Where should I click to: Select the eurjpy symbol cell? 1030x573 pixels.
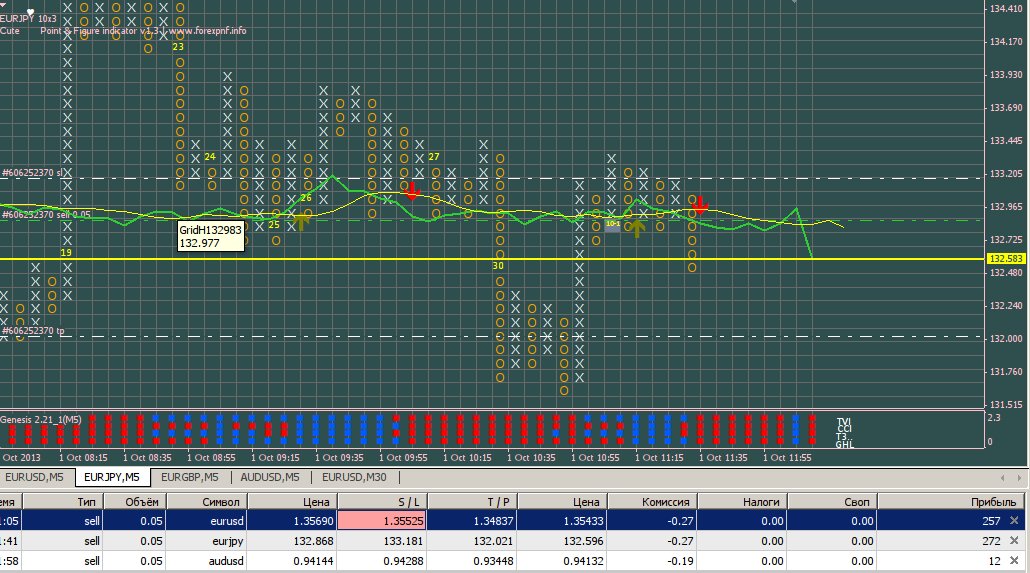point(206,541)
